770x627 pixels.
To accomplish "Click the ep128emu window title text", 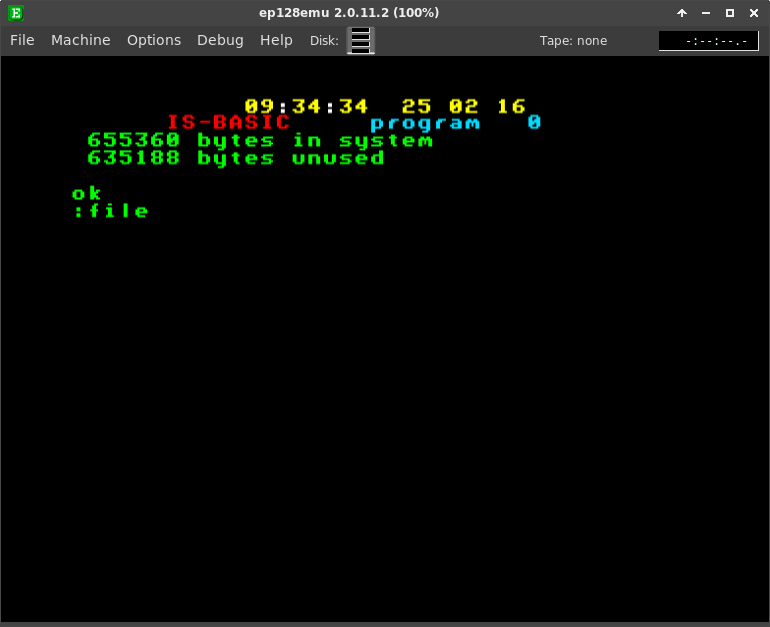I will [349, 13].
